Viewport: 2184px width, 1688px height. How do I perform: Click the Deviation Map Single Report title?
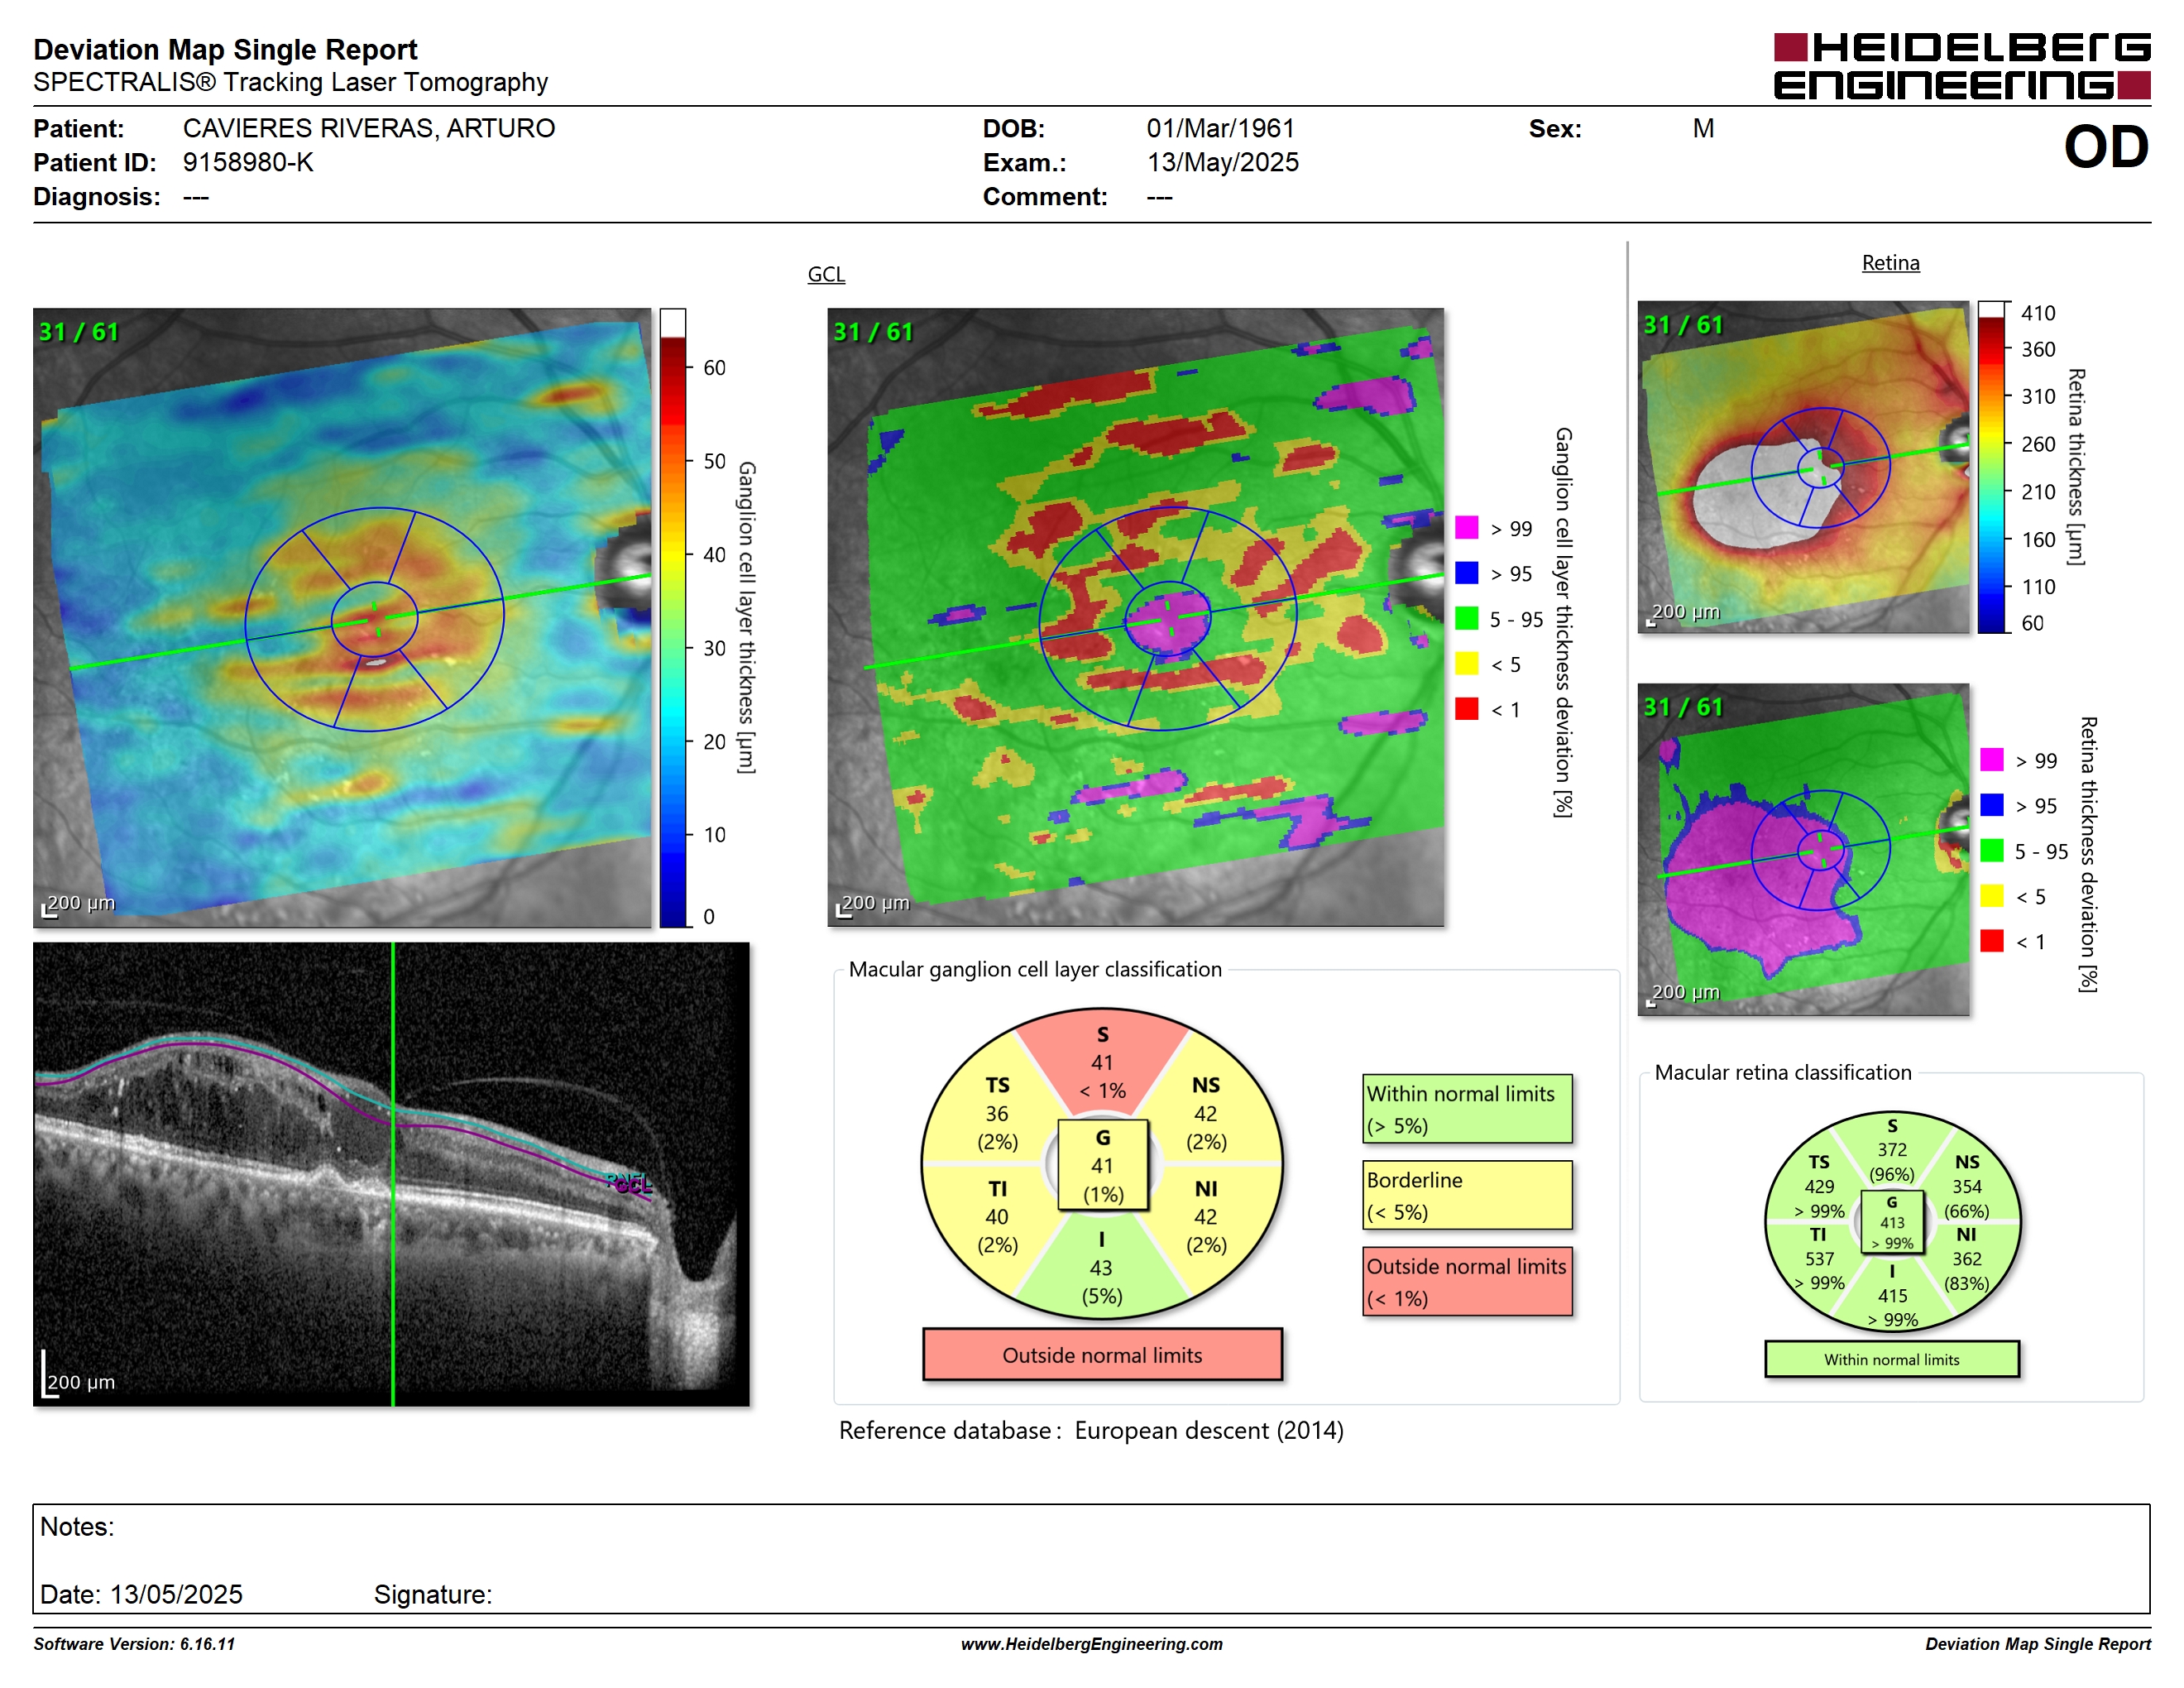[x=225, y=49]
